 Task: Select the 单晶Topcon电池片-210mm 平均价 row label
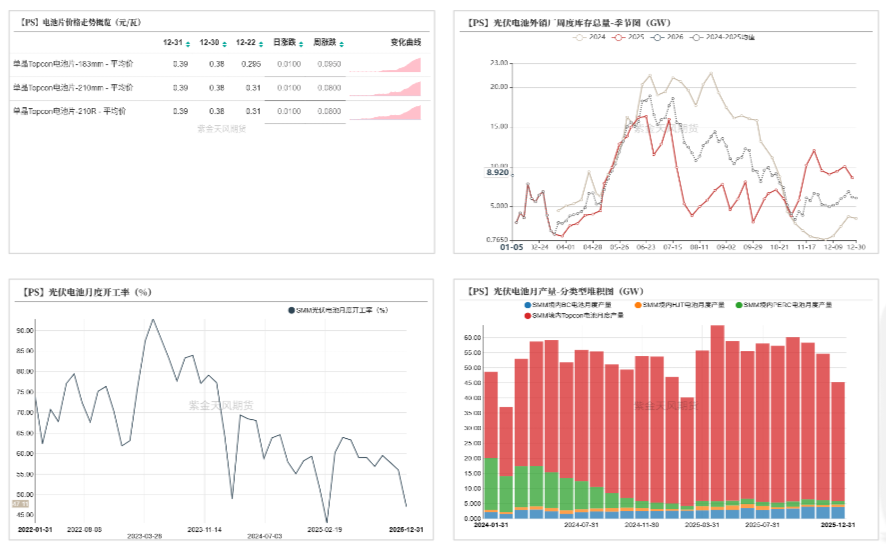coord(73,88)
